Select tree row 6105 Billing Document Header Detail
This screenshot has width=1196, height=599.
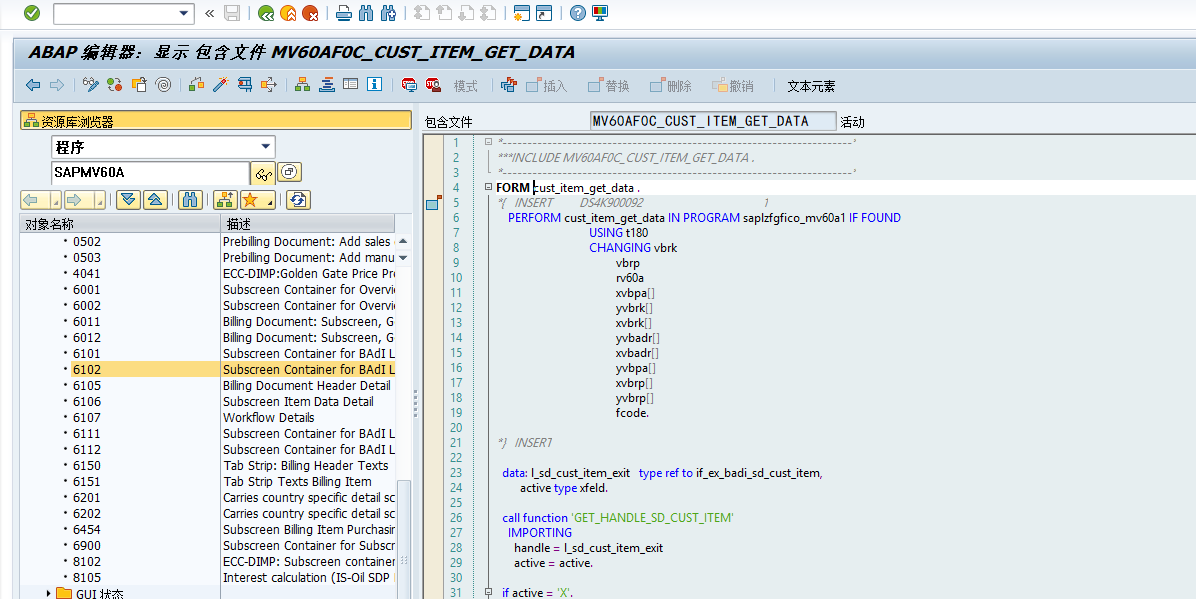pos(207,385)
